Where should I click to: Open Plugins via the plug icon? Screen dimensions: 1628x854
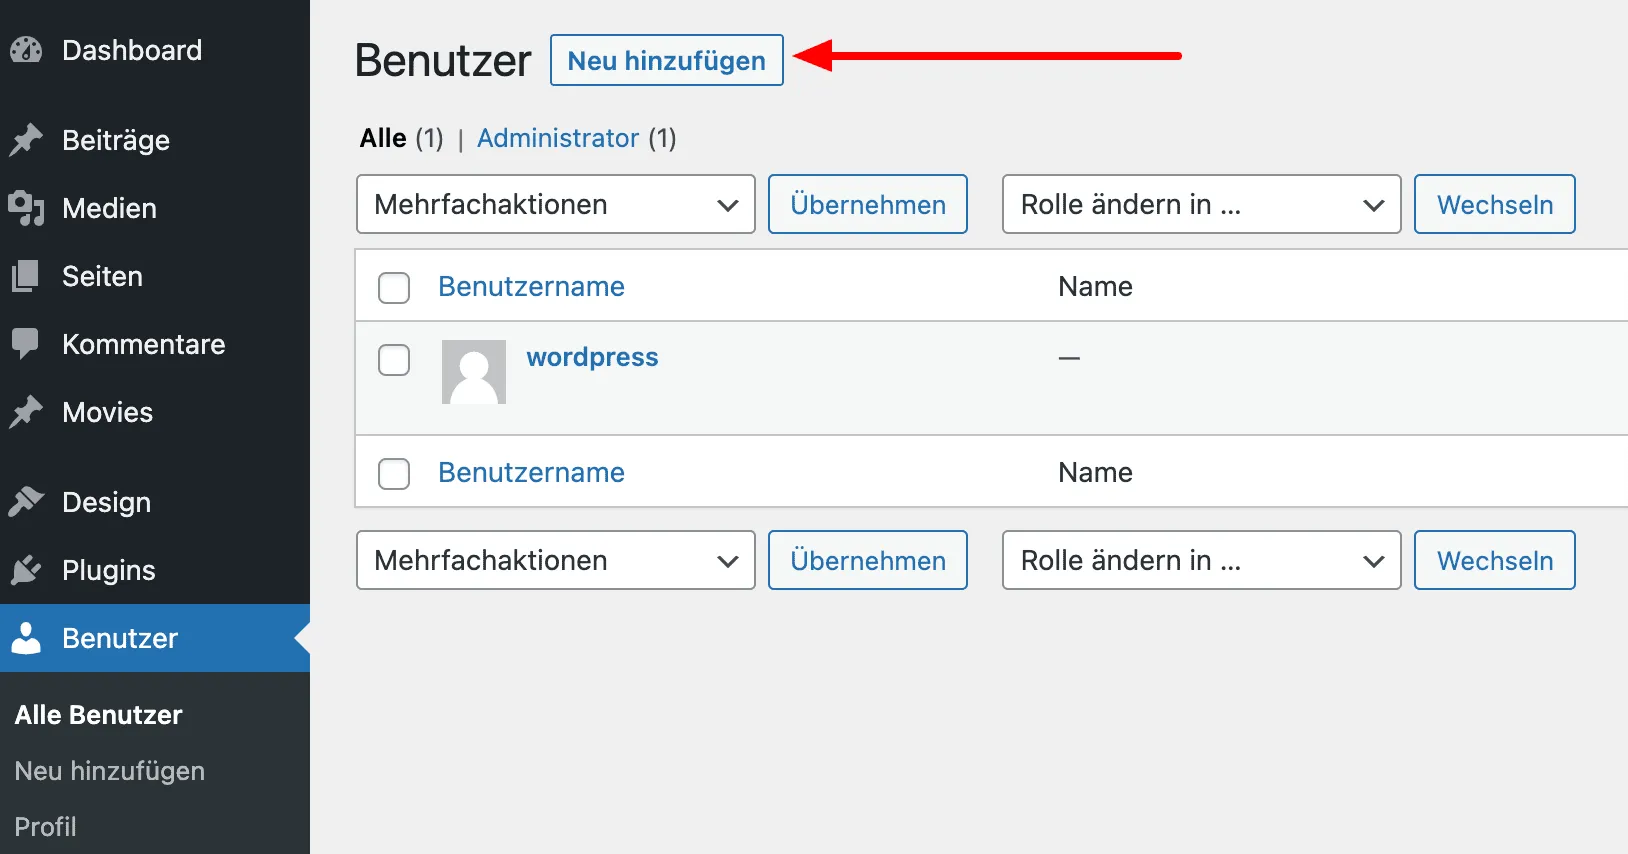(27, 570)
